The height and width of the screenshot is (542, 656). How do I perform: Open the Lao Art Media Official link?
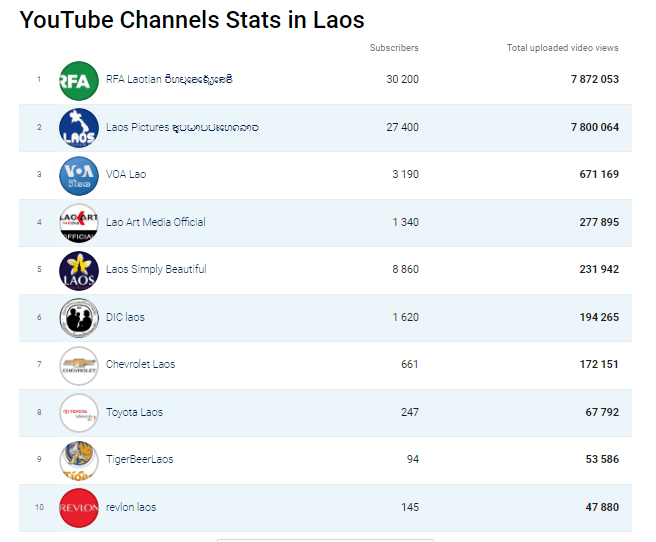pyautogui.click(x=156, y=222)
